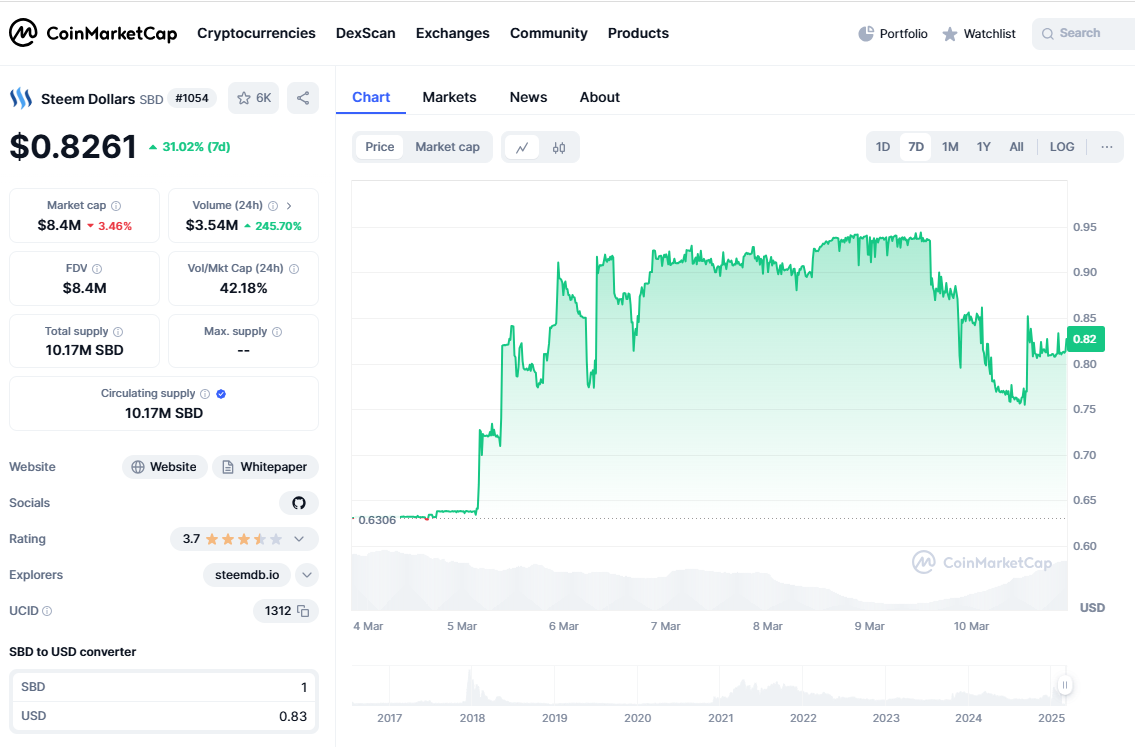Switch to line chart view icon
This screenshot has height=747, width=1135.
[x=522, y=148]
